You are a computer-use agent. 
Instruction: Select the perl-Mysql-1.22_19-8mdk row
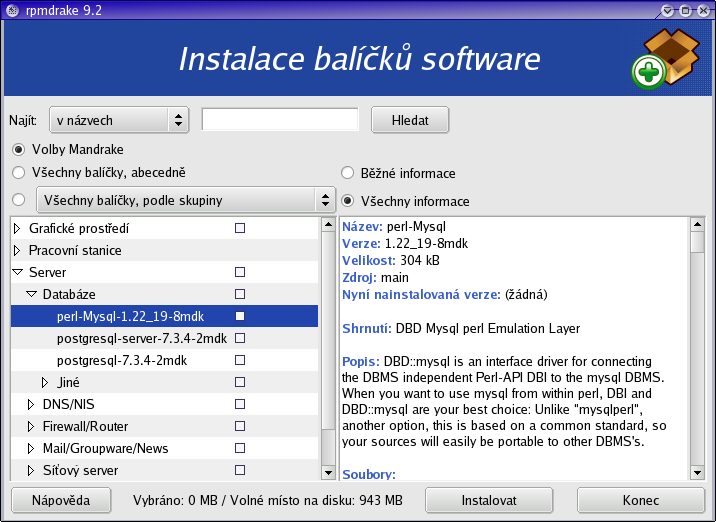(x=164, y=316)
